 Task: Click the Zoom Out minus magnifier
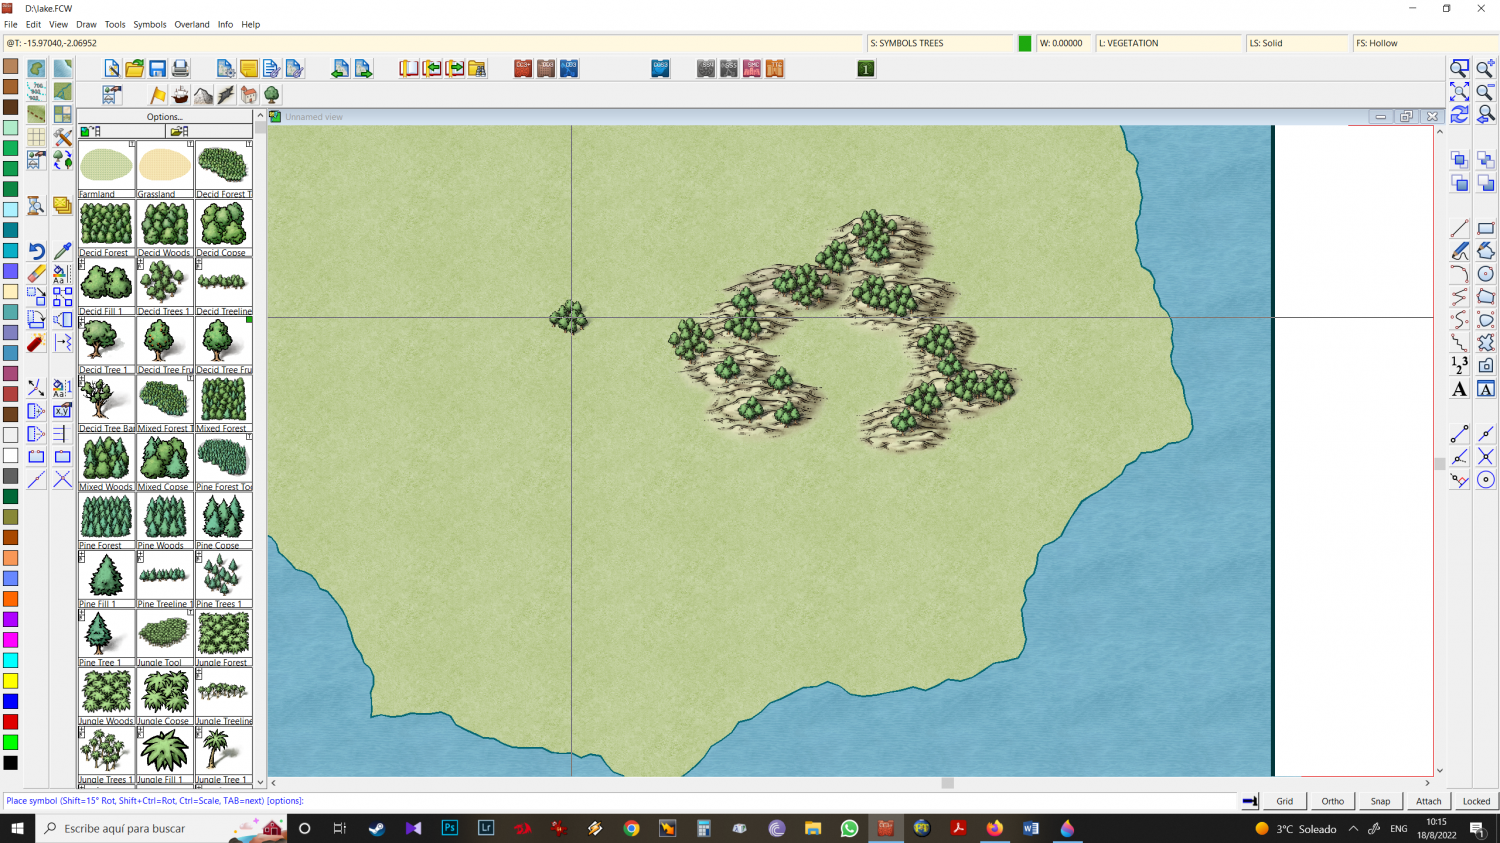(1485, 91)
